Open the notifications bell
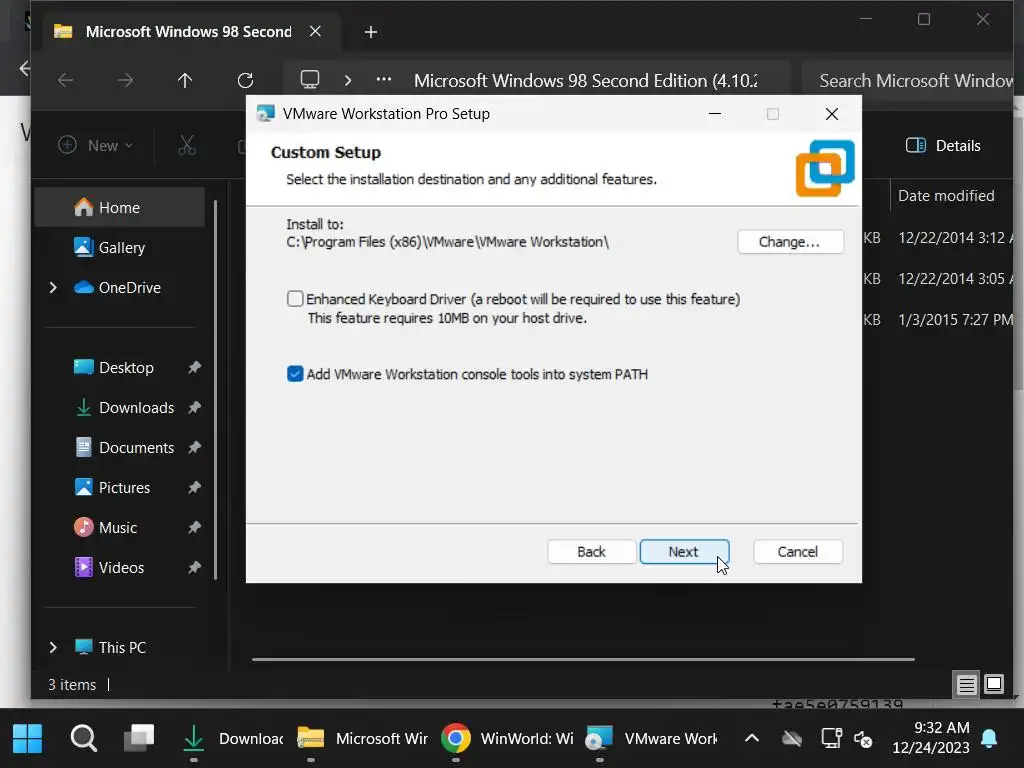 click(x=989, y=739)
